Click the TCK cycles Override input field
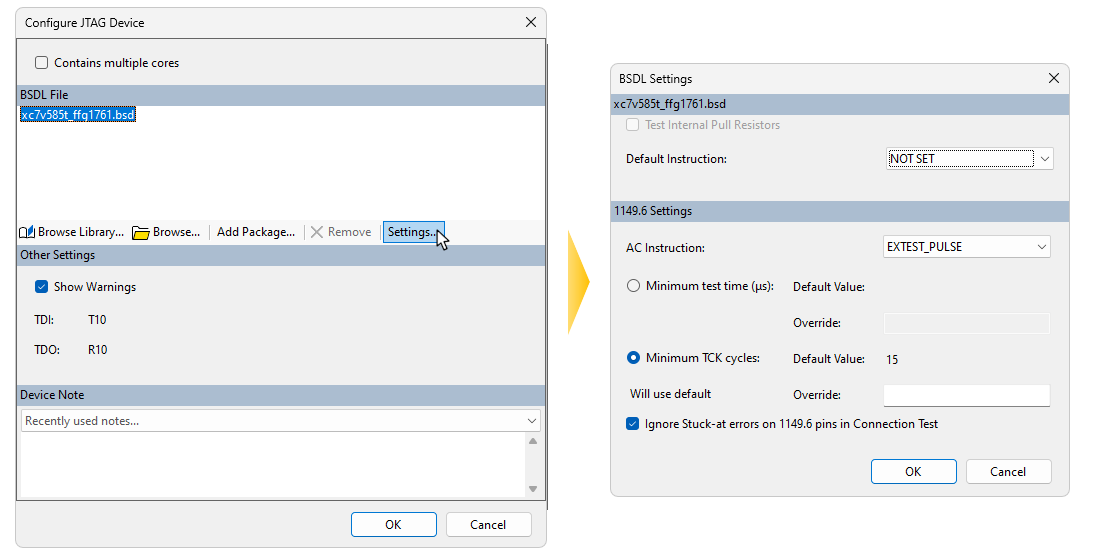 [x=966, y=395]
